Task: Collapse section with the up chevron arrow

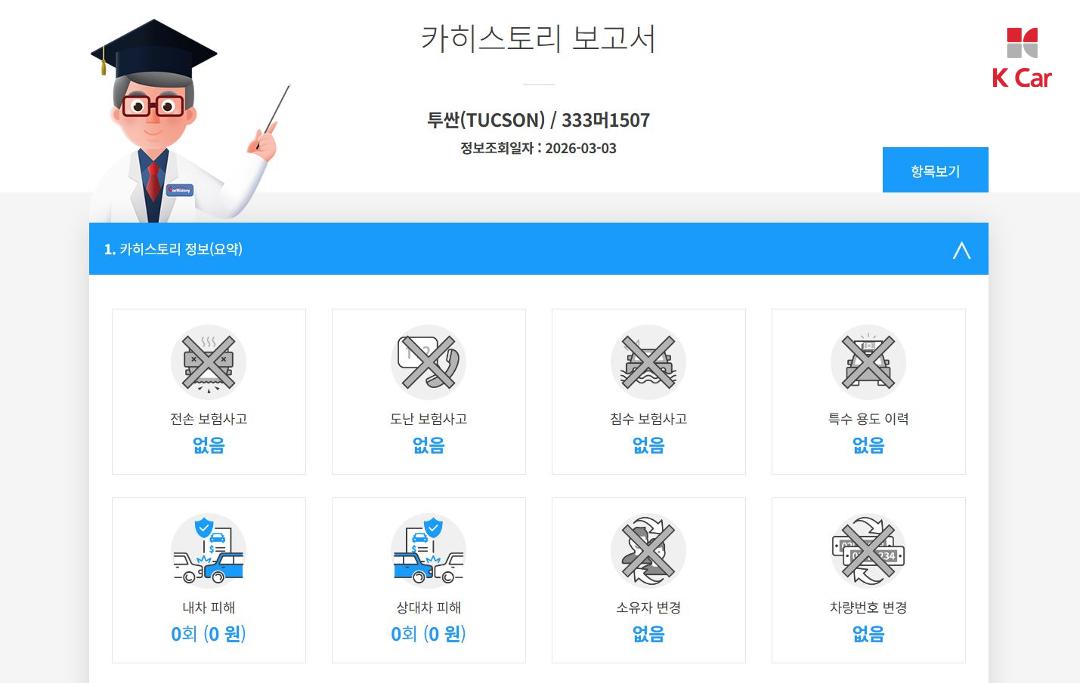Action: point(962,250)
